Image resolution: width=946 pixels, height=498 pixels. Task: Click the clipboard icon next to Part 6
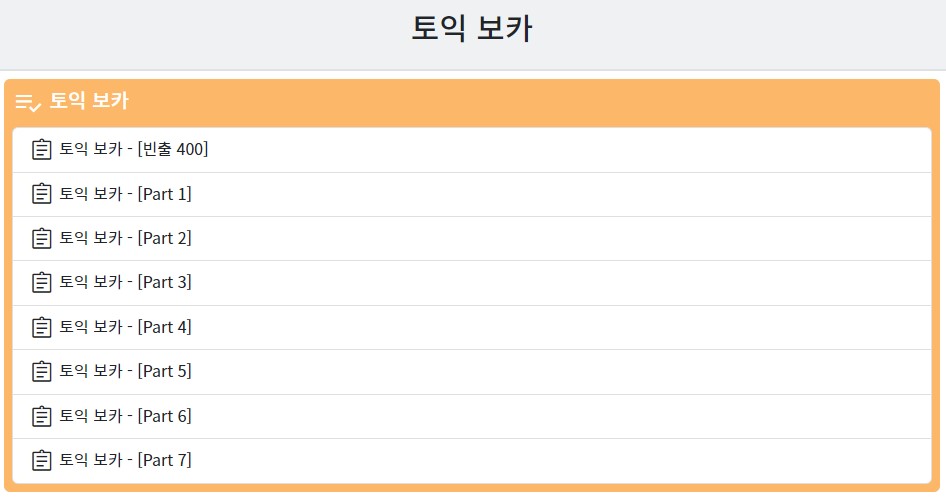coord(42,416)
